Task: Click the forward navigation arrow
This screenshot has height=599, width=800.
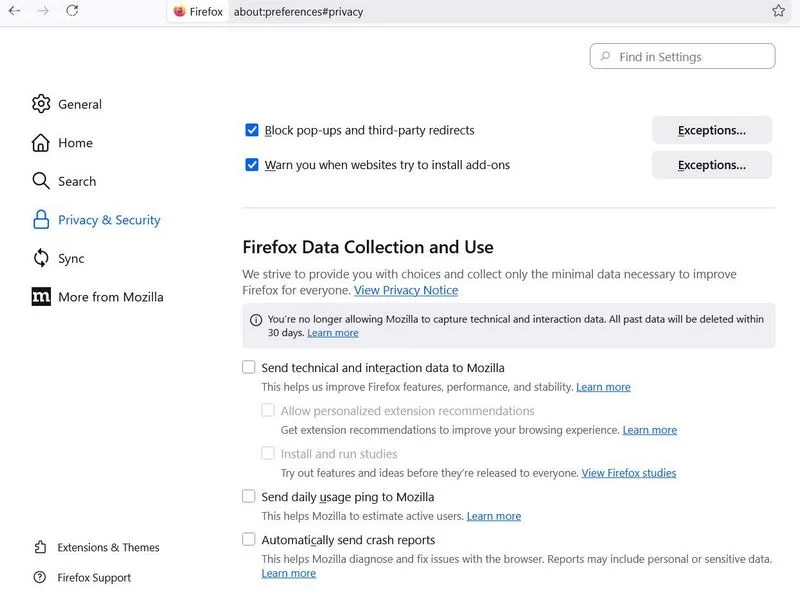Action: tap(43, 11)
